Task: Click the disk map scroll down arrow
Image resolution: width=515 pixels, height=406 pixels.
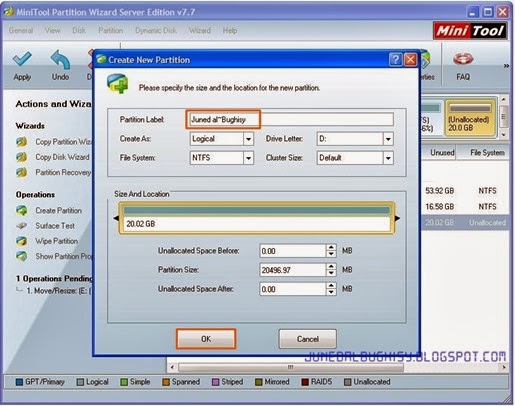Action: click(x=504, y=135)
